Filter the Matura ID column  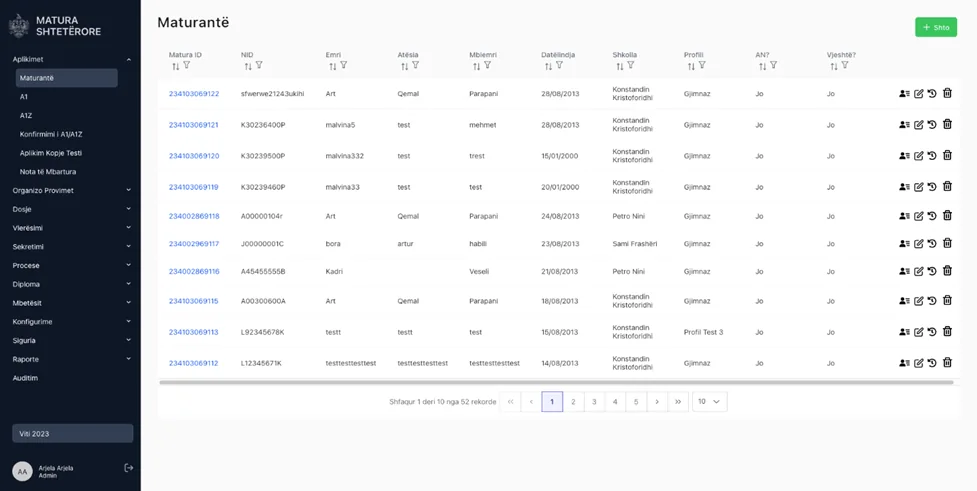click(x=186, y=65)
